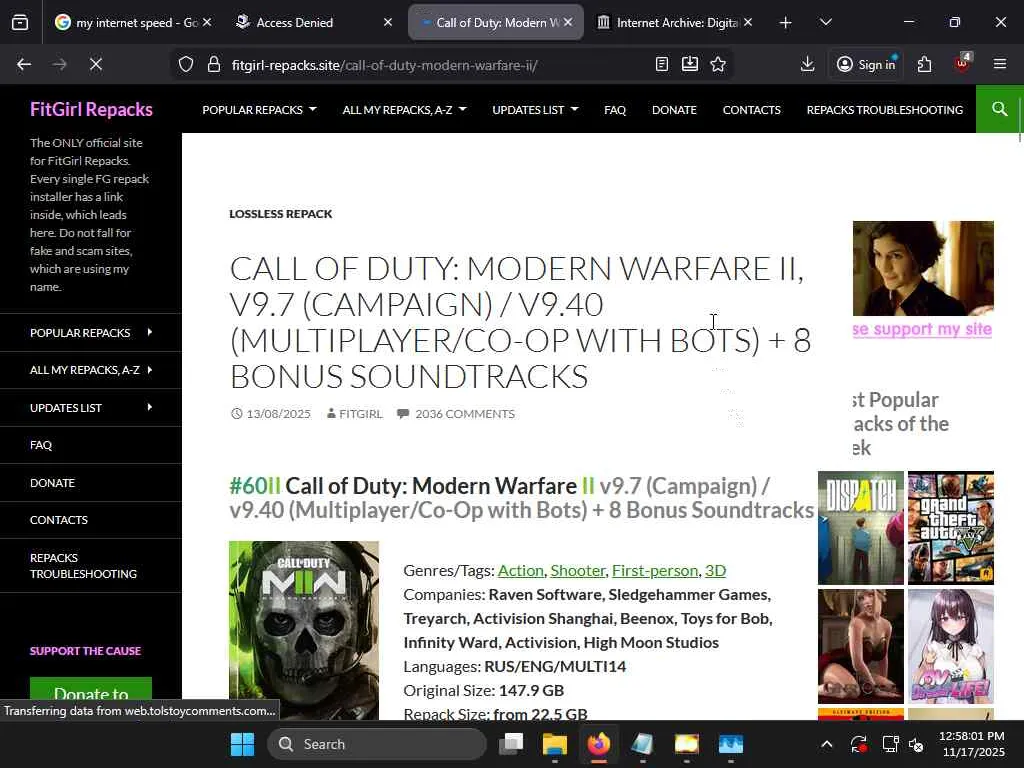Open FAQ in top navigation
Screen dimensions: 1024x768
[x=615, y=110]
